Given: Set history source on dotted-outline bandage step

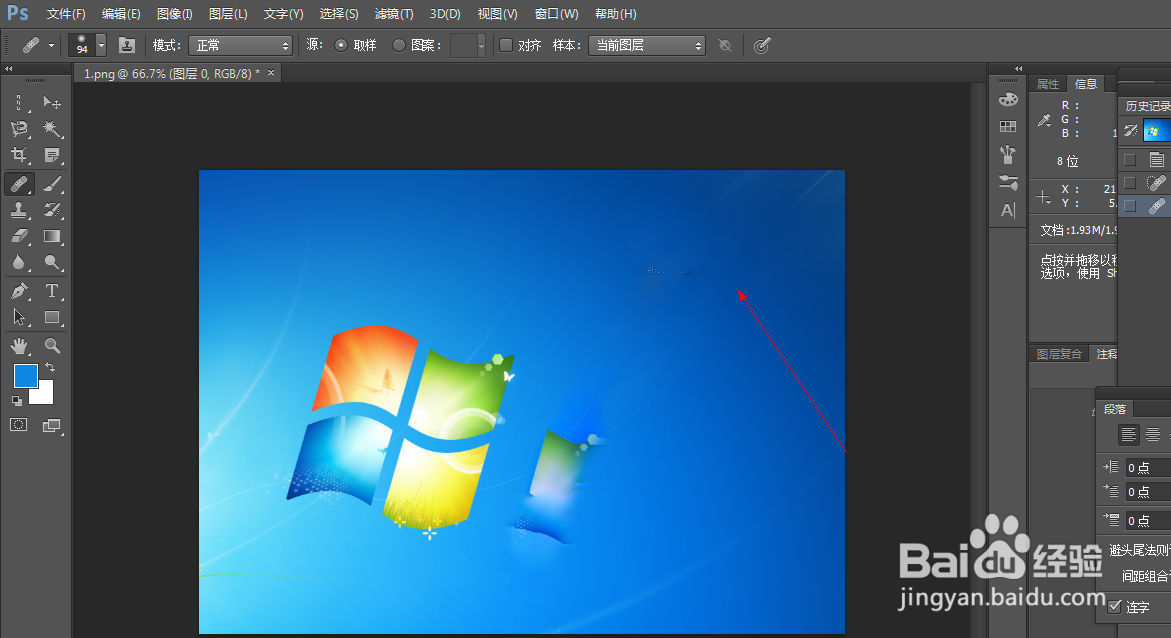Looking at the screenshot, I should pyautogui.click(x=1130, y=182).
